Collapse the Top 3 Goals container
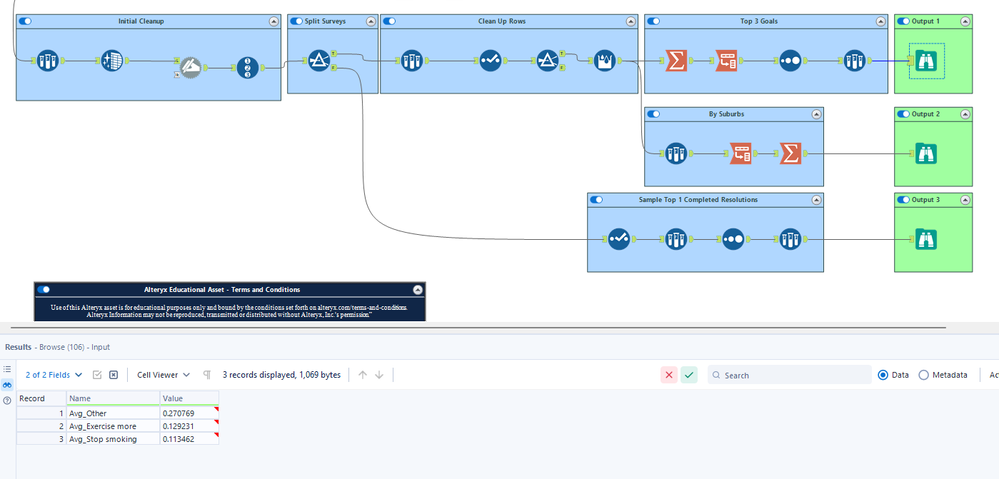 point(880,21)
